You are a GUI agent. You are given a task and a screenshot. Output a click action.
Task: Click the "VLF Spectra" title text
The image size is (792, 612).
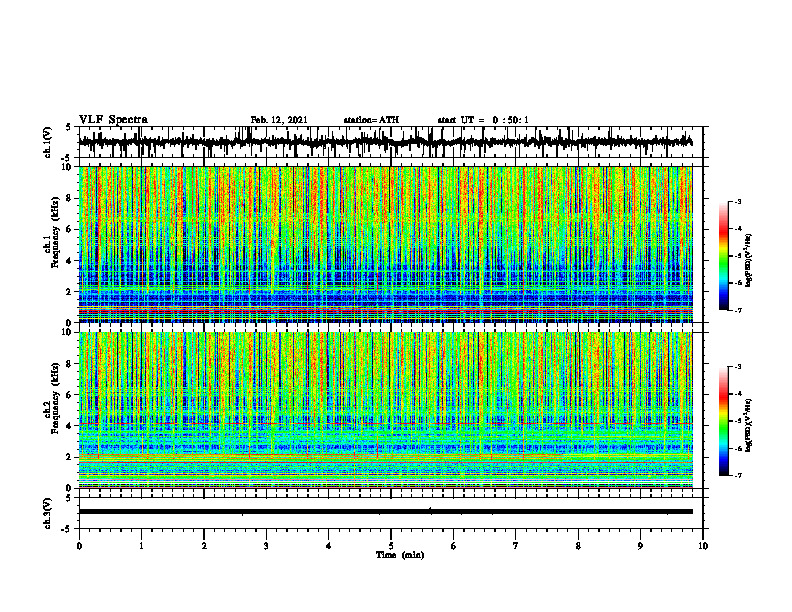point(113,119)
